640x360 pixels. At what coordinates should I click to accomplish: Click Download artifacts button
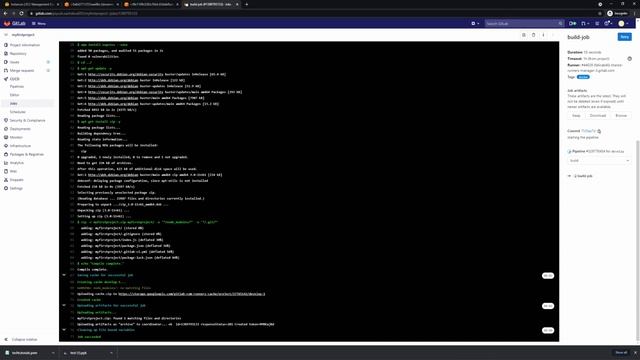click(598, 116)
